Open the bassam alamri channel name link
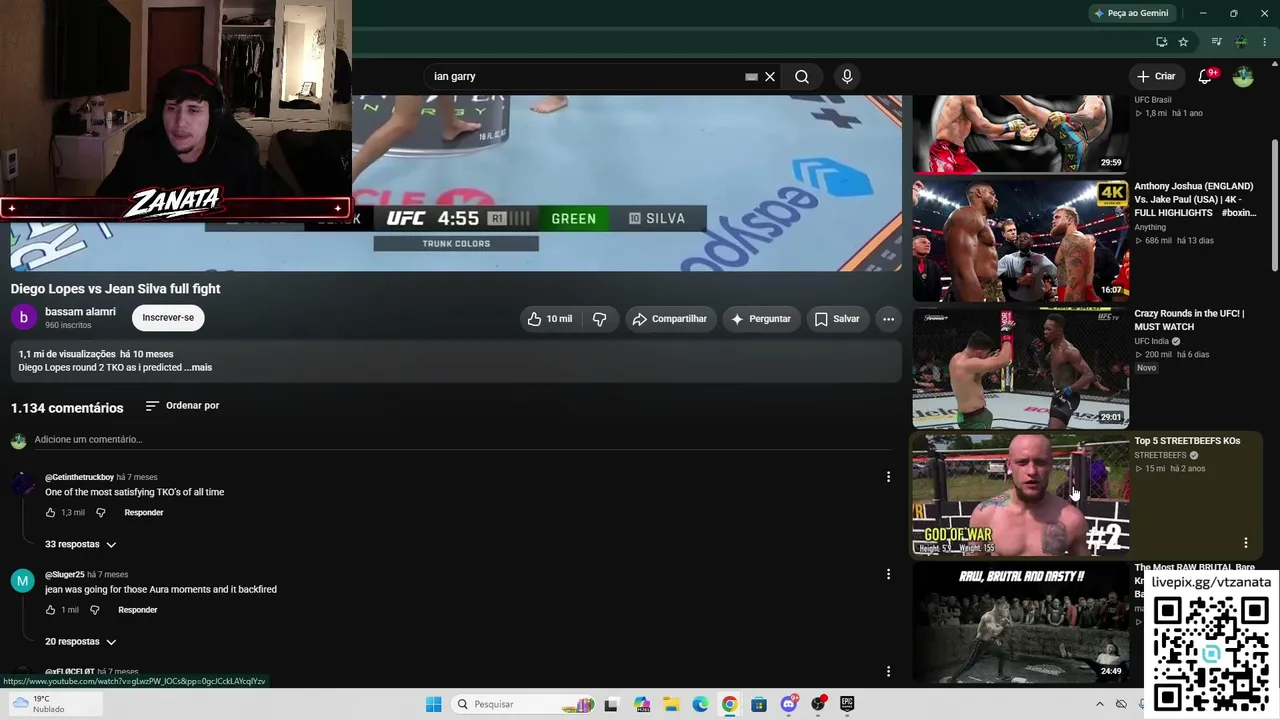1280x720 pixels. pos(80,312)
